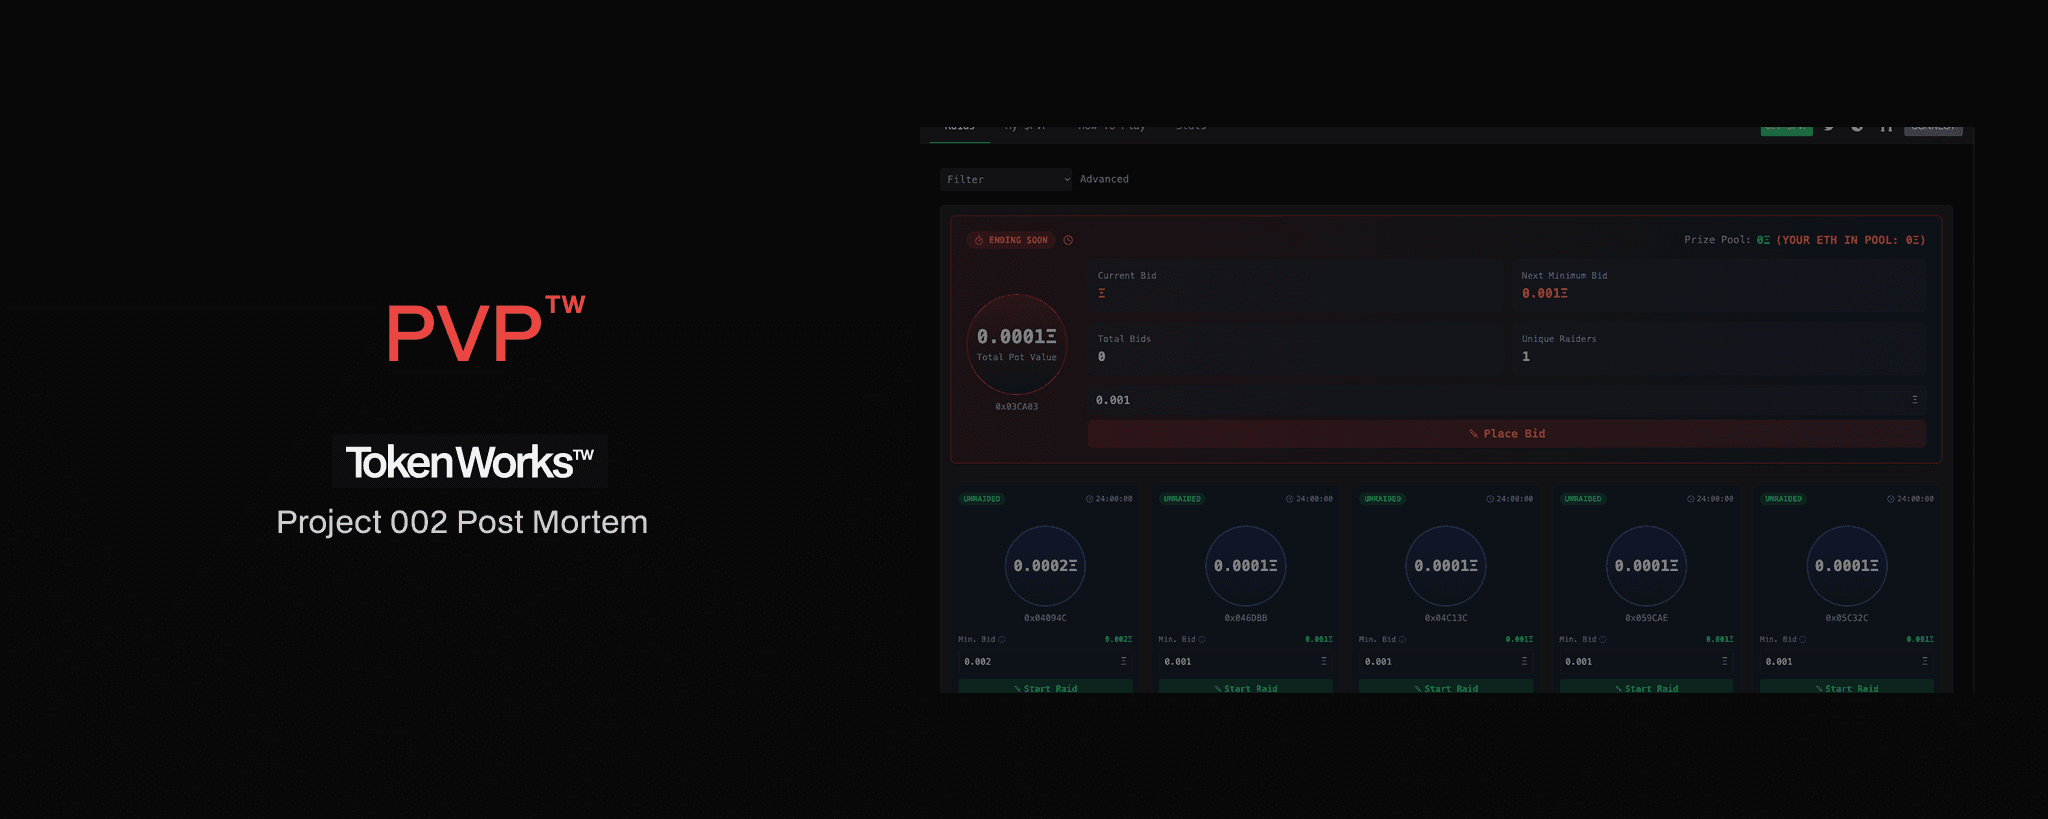Start Raid on the 0x04094C pot
2048x819 pixels.
coord(1045,687)
